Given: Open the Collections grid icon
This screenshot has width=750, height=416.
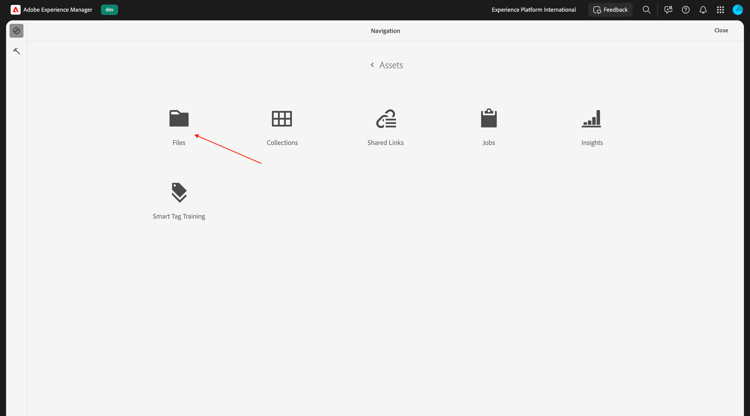Looking at the screenshot, I should [x=282, y=119].
